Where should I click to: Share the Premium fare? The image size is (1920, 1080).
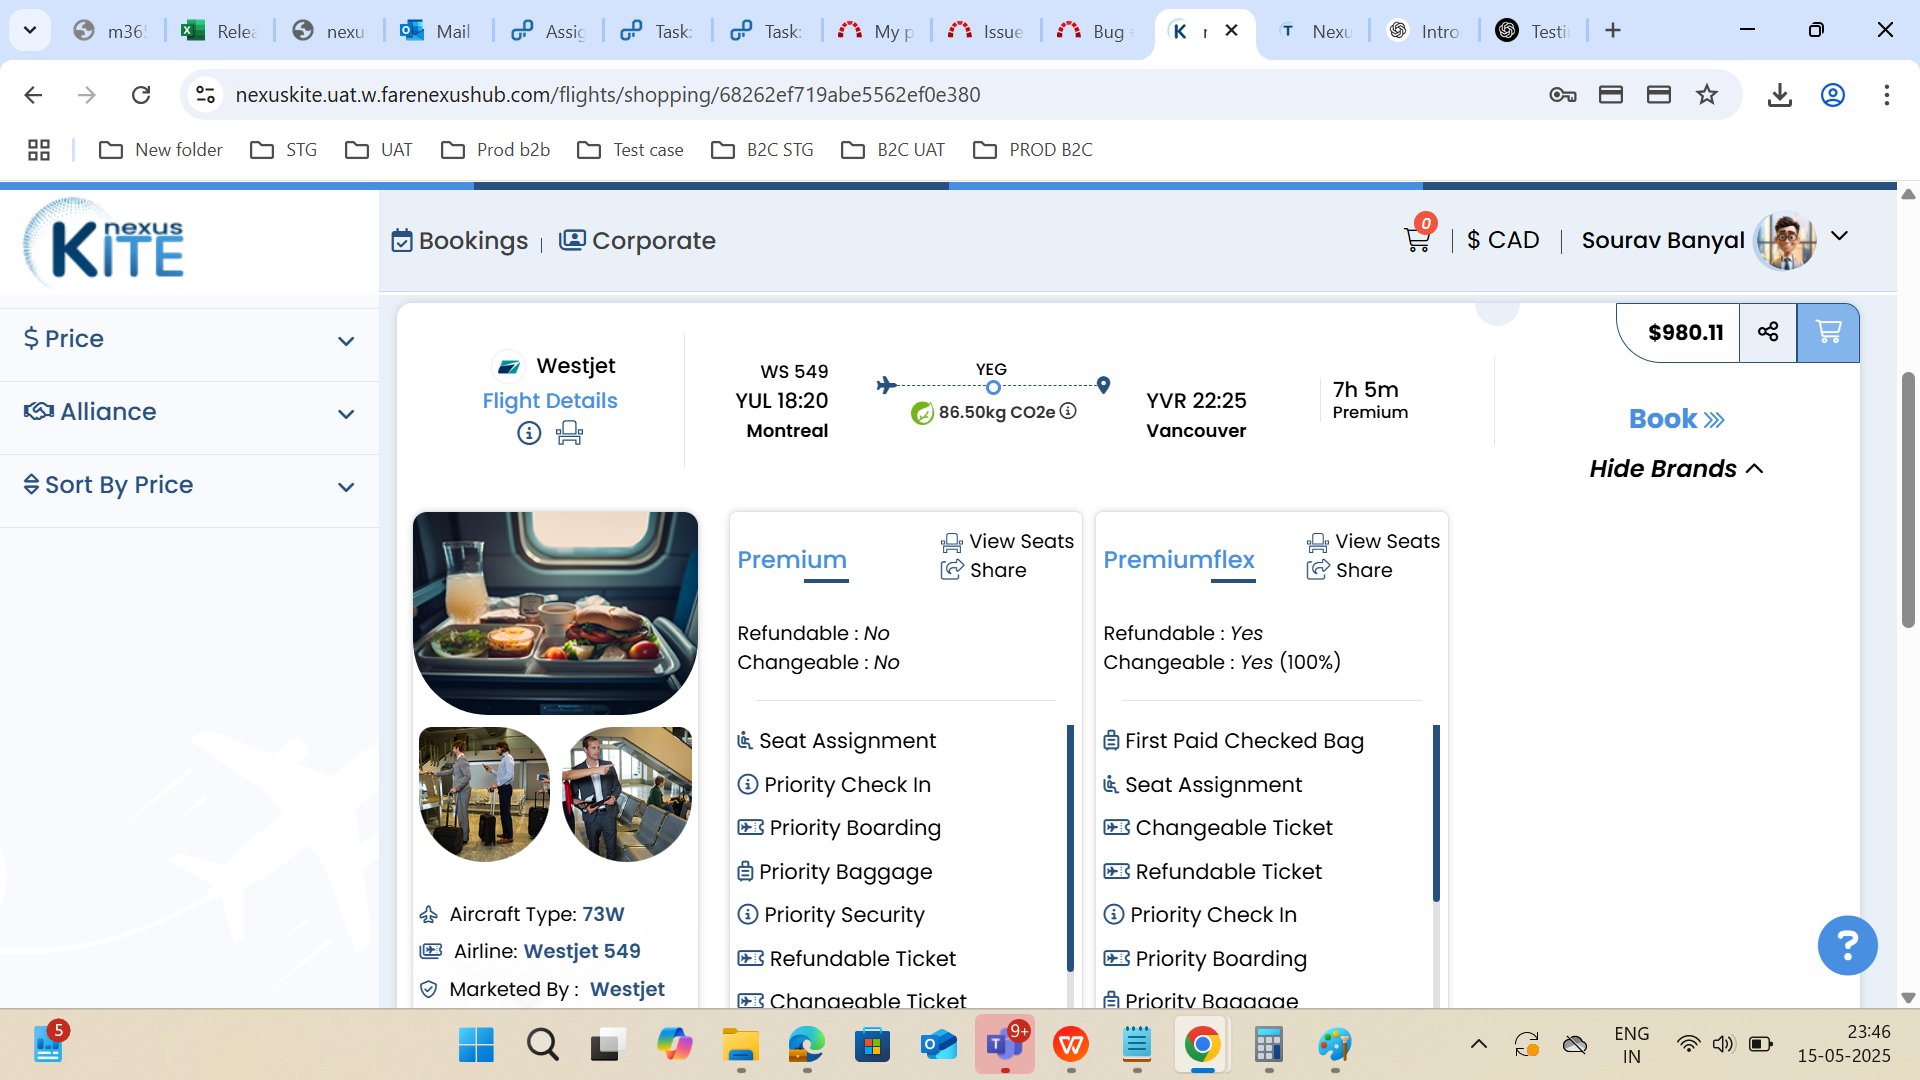(x=984, y=570)
